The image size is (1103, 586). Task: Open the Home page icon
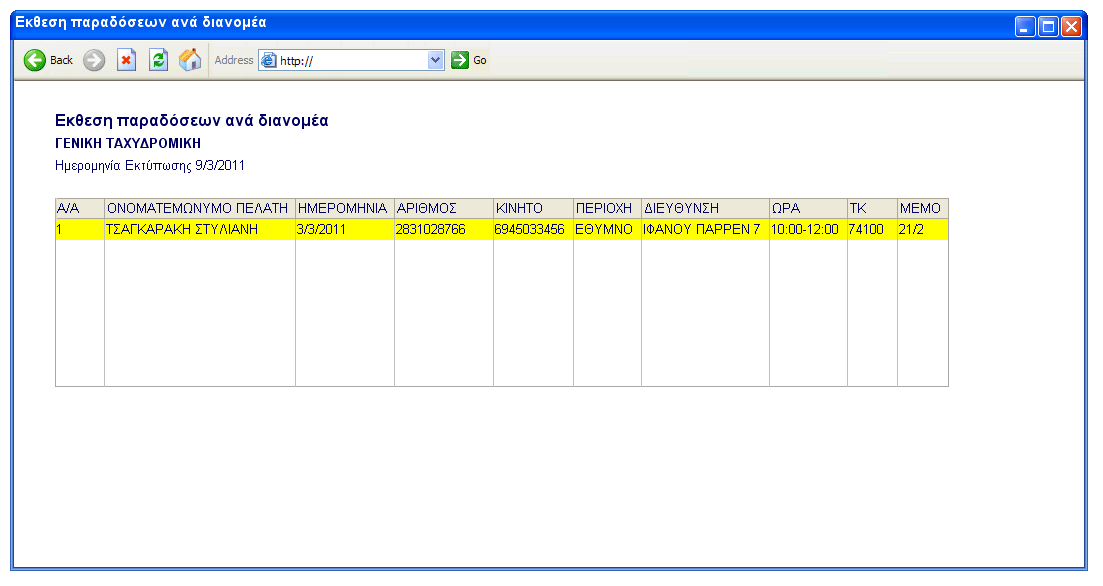(x=190, y=60)
